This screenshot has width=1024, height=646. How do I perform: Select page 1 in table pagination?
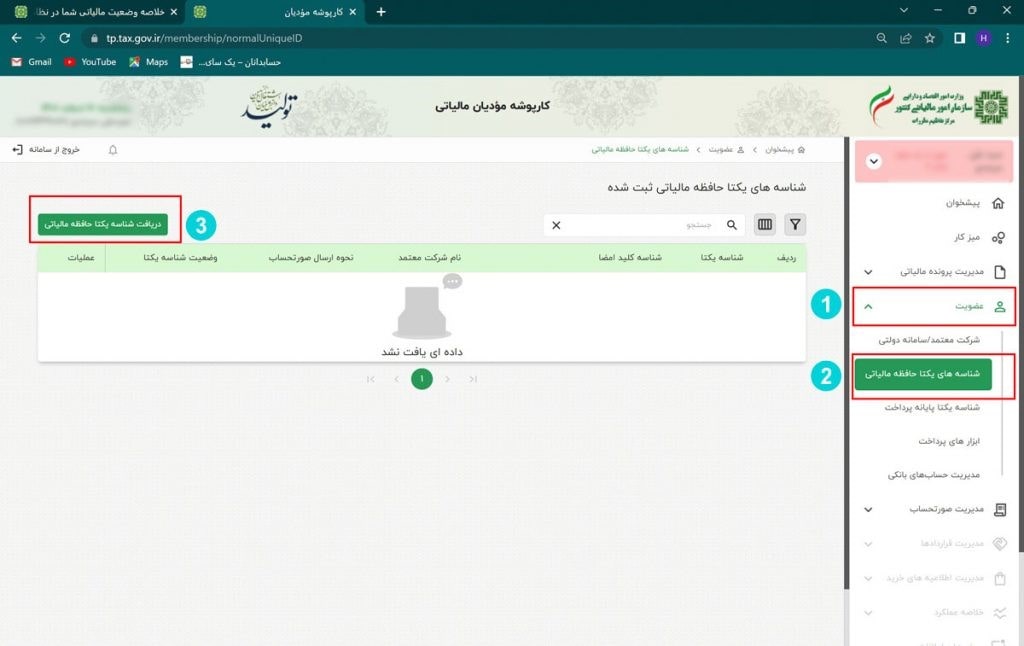422,379
